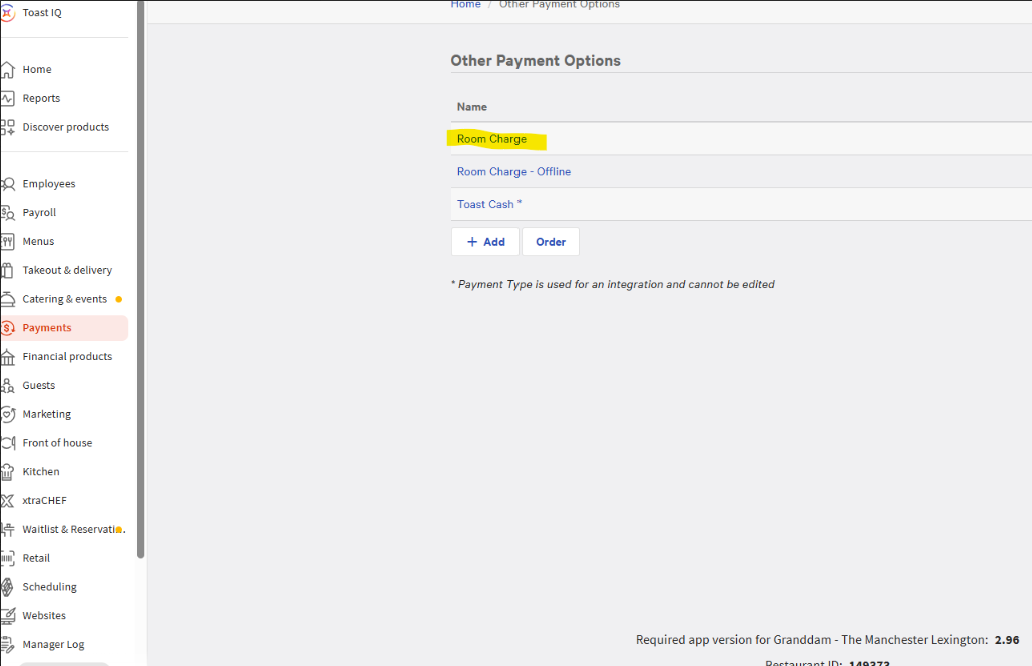Click the Home house icon in sidebar
Screen dimensions: 1032x666
[x=7, y=69]
